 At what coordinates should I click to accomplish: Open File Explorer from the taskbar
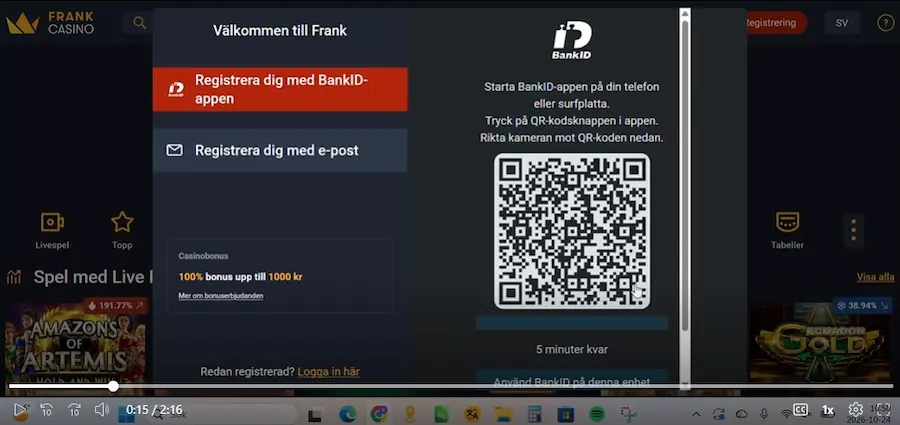[503, 414]
